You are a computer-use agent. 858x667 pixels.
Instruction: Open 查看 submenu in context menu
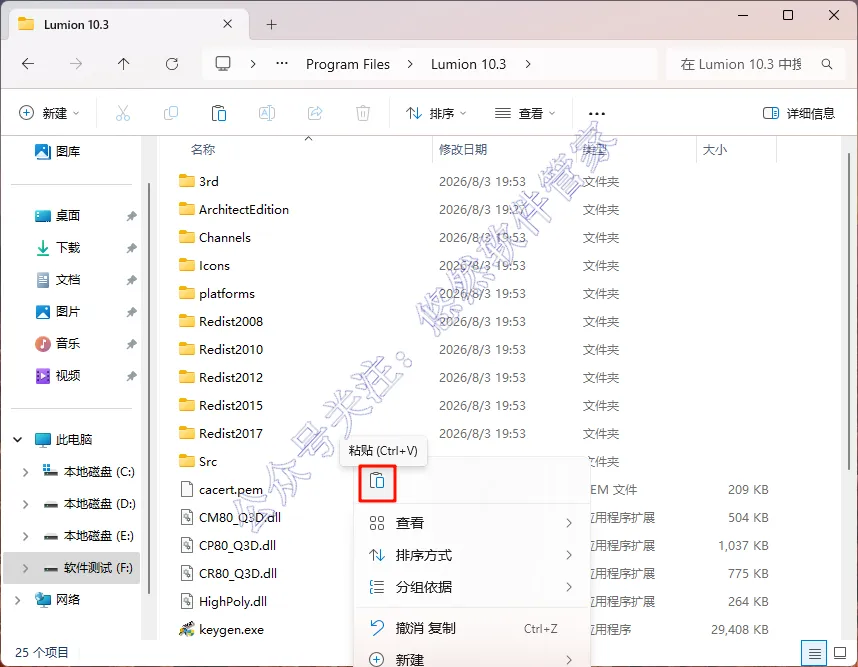pos(471,523)
